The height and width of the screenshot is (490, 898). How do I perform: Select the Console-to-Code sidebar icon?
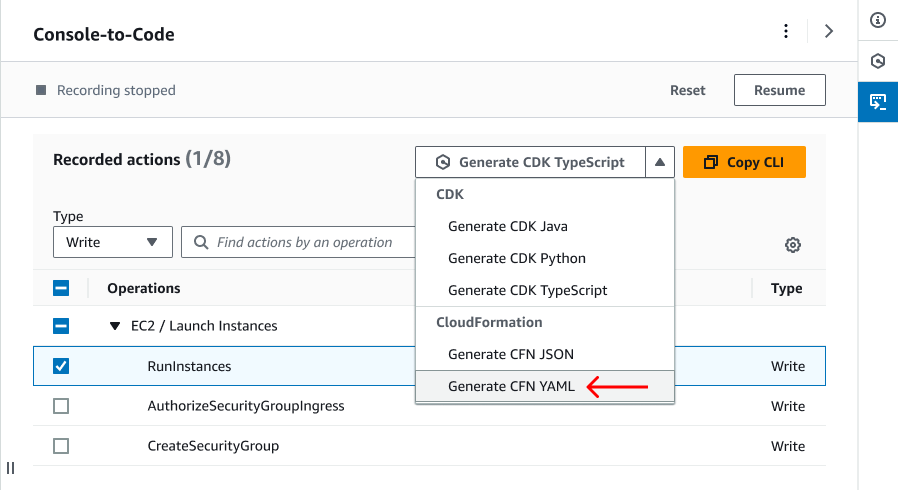click(878, 102)
